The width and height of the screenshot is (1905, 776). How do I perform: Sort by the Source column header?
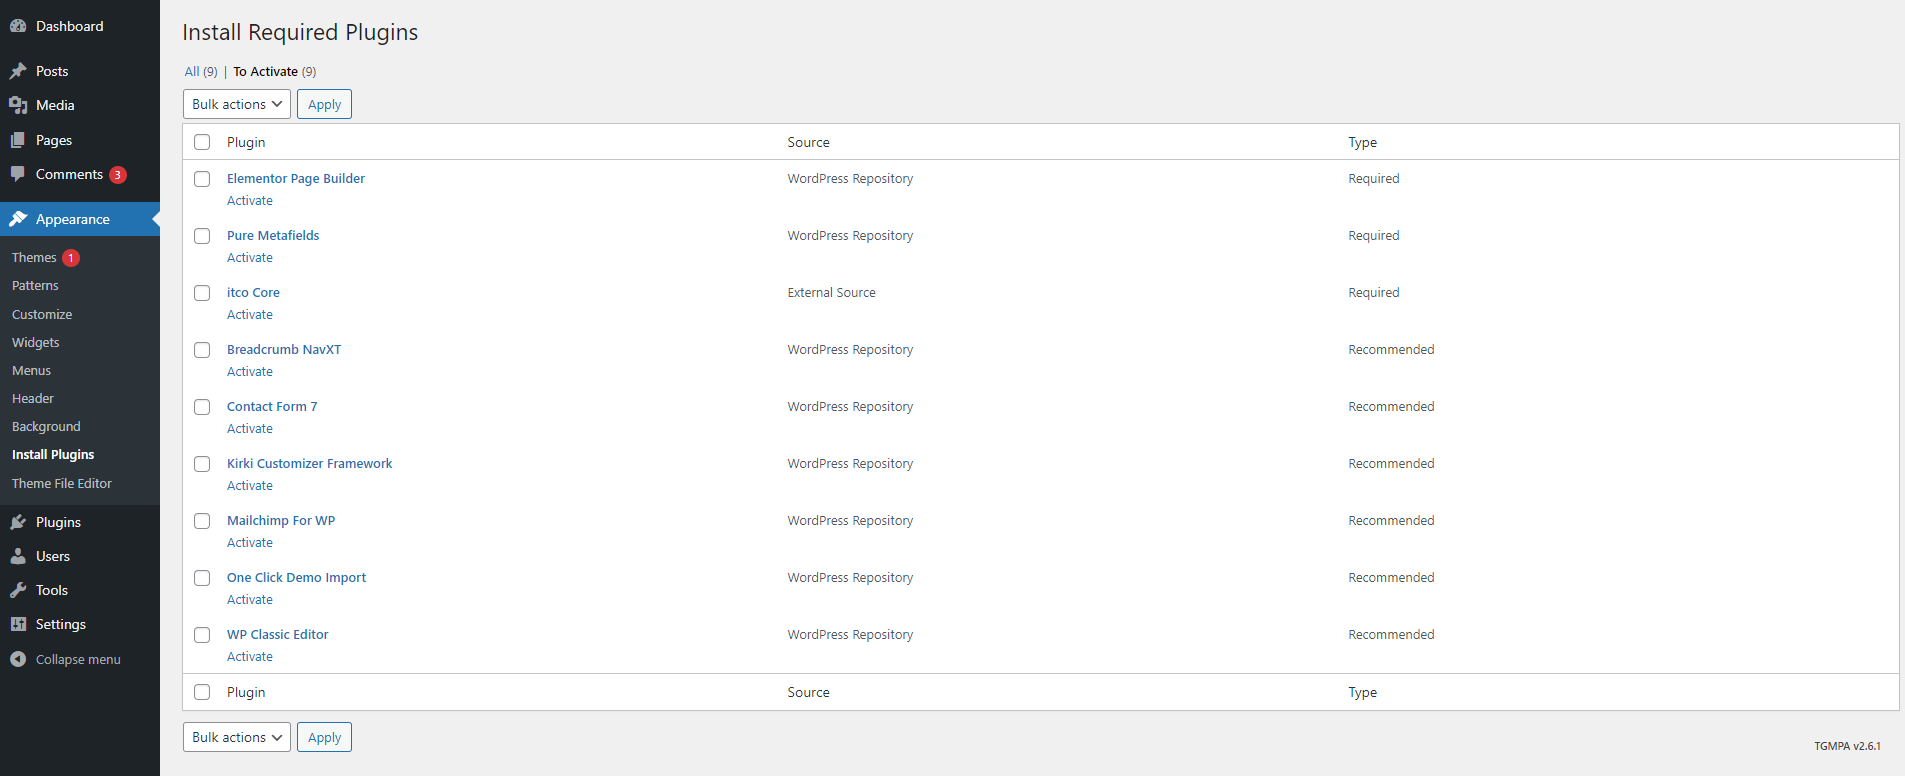click(808, 142)
